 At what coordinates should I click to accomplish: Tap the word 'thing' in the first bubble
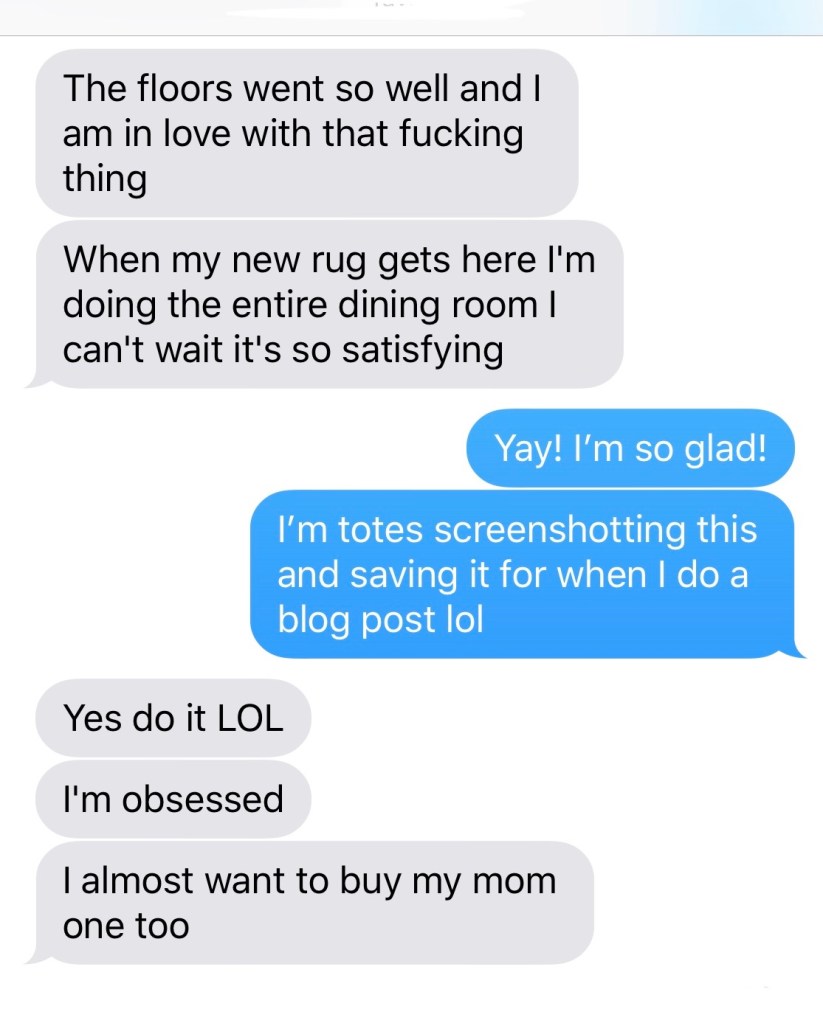pyautogui.click(x=104, y=179)
